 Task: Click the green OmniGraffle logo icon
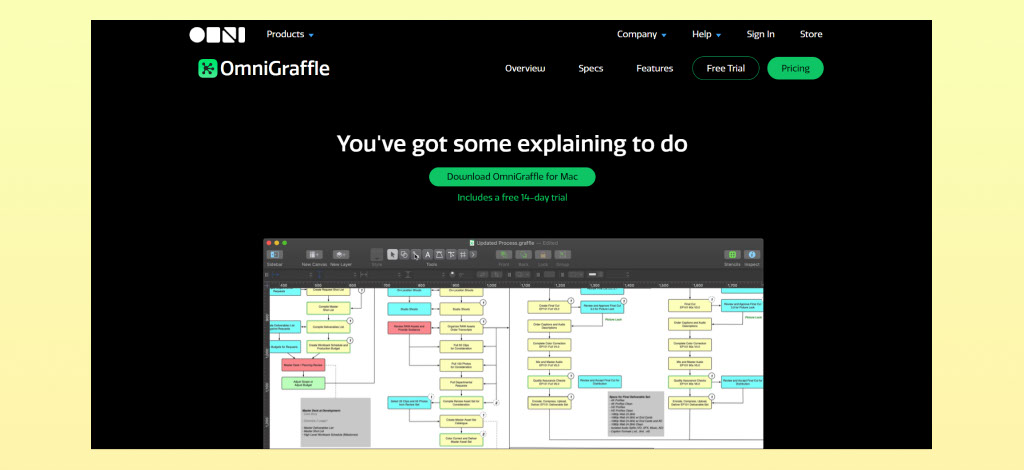(x=208, y=69)
